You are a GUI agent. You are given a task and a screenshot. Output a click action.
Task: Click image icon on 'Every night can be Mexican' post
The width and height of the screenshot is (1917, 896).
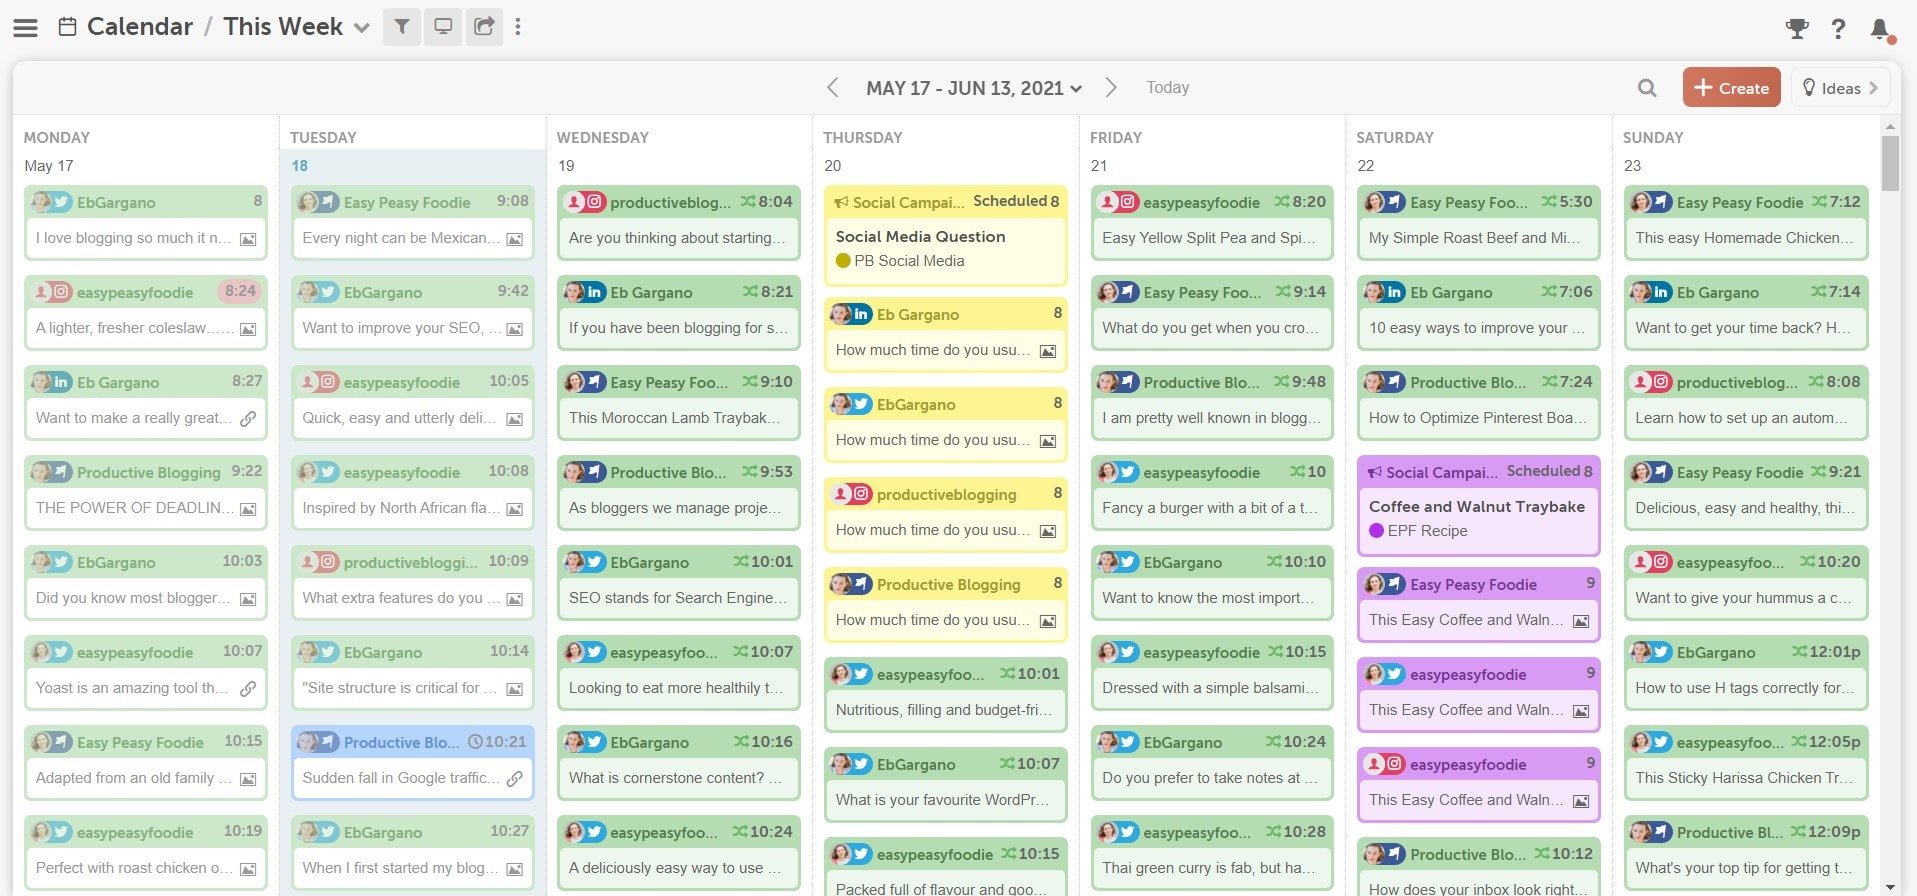tap(515, 239)
